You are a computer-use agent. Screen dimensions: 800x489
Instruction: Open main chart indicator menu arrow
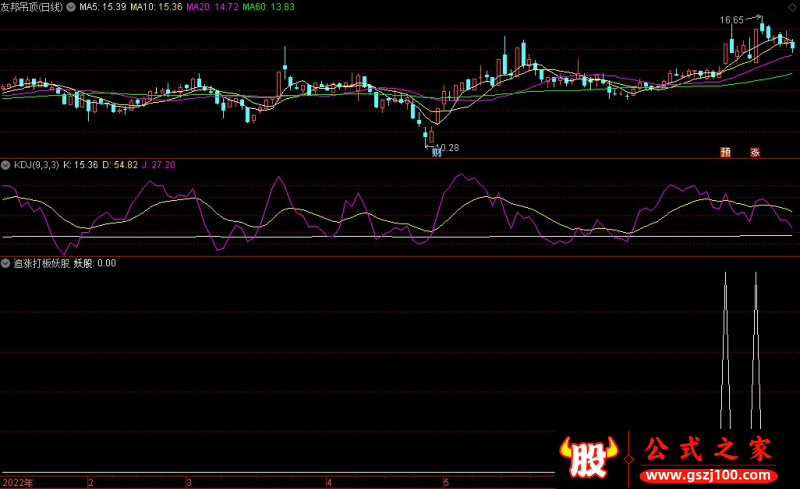click(x=71, y=7)
